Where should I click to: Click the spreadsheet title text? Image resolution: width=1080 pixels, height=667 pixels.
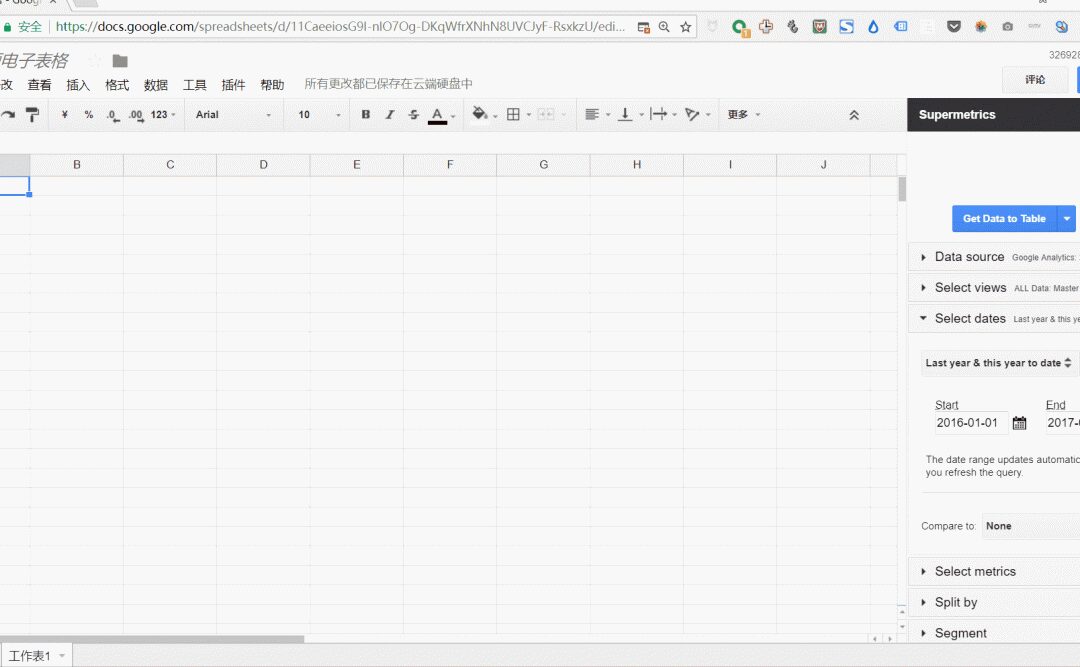click(34, 61)
